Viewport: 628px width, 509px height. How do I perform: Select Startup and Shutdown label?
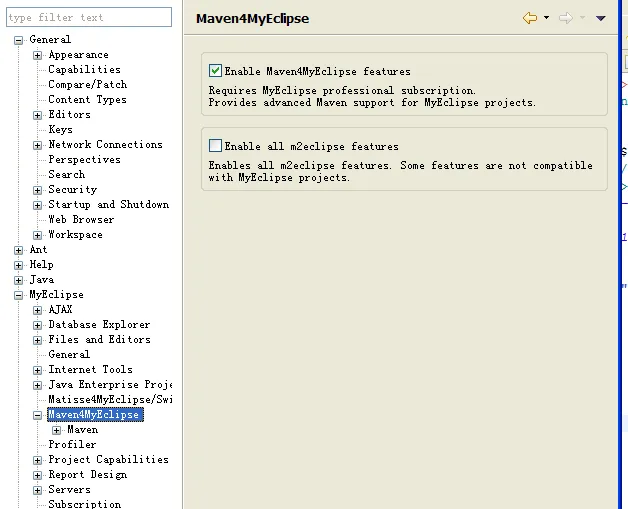coord(109,204)
